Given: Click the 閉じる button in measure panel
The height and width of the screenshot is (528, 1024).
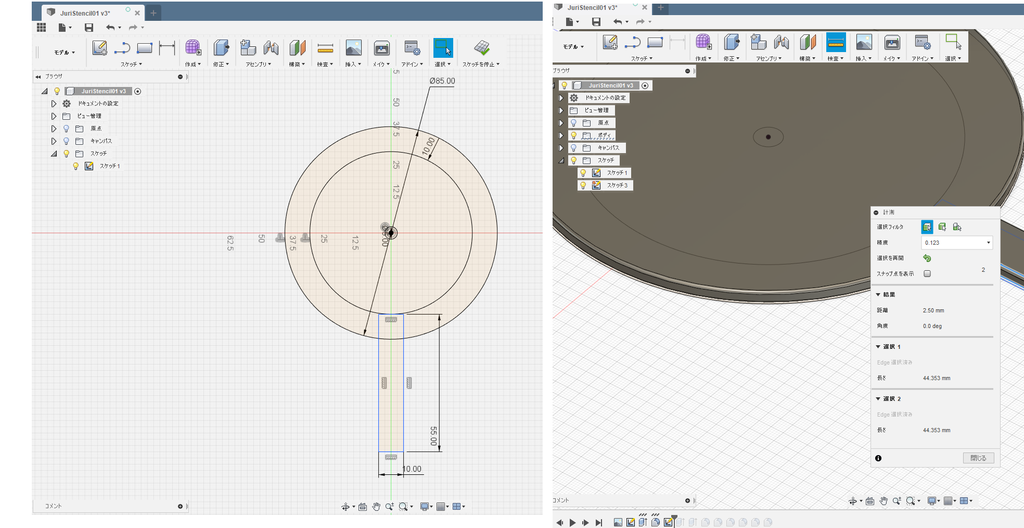Looking at the screenshot, I should [x=979, y=458].
